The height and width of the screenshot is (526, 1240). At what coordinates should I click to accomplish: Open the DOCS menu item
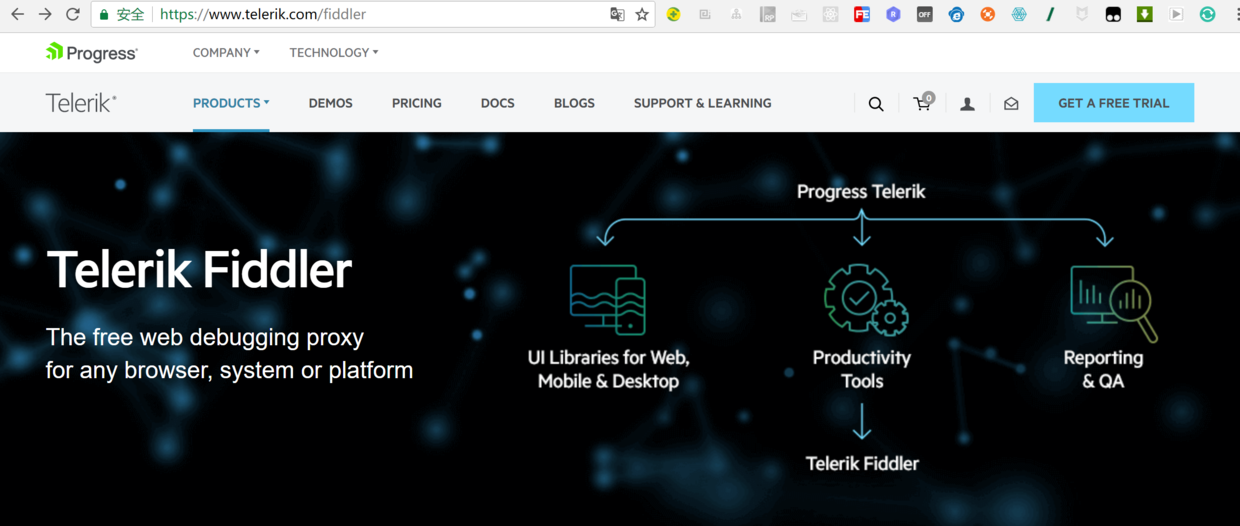click(497, 103)
